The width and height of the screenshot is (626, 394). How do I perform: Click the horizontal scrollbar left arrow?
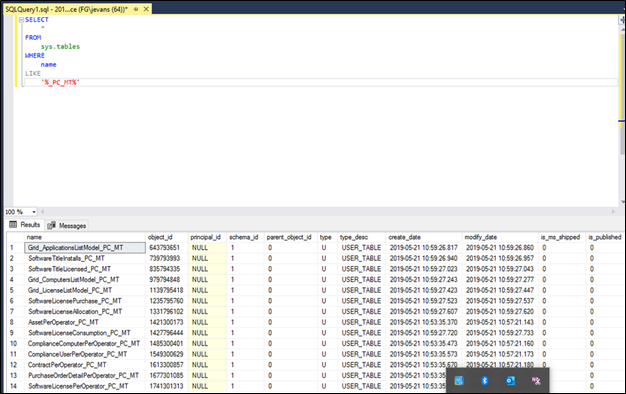[42, 212]
